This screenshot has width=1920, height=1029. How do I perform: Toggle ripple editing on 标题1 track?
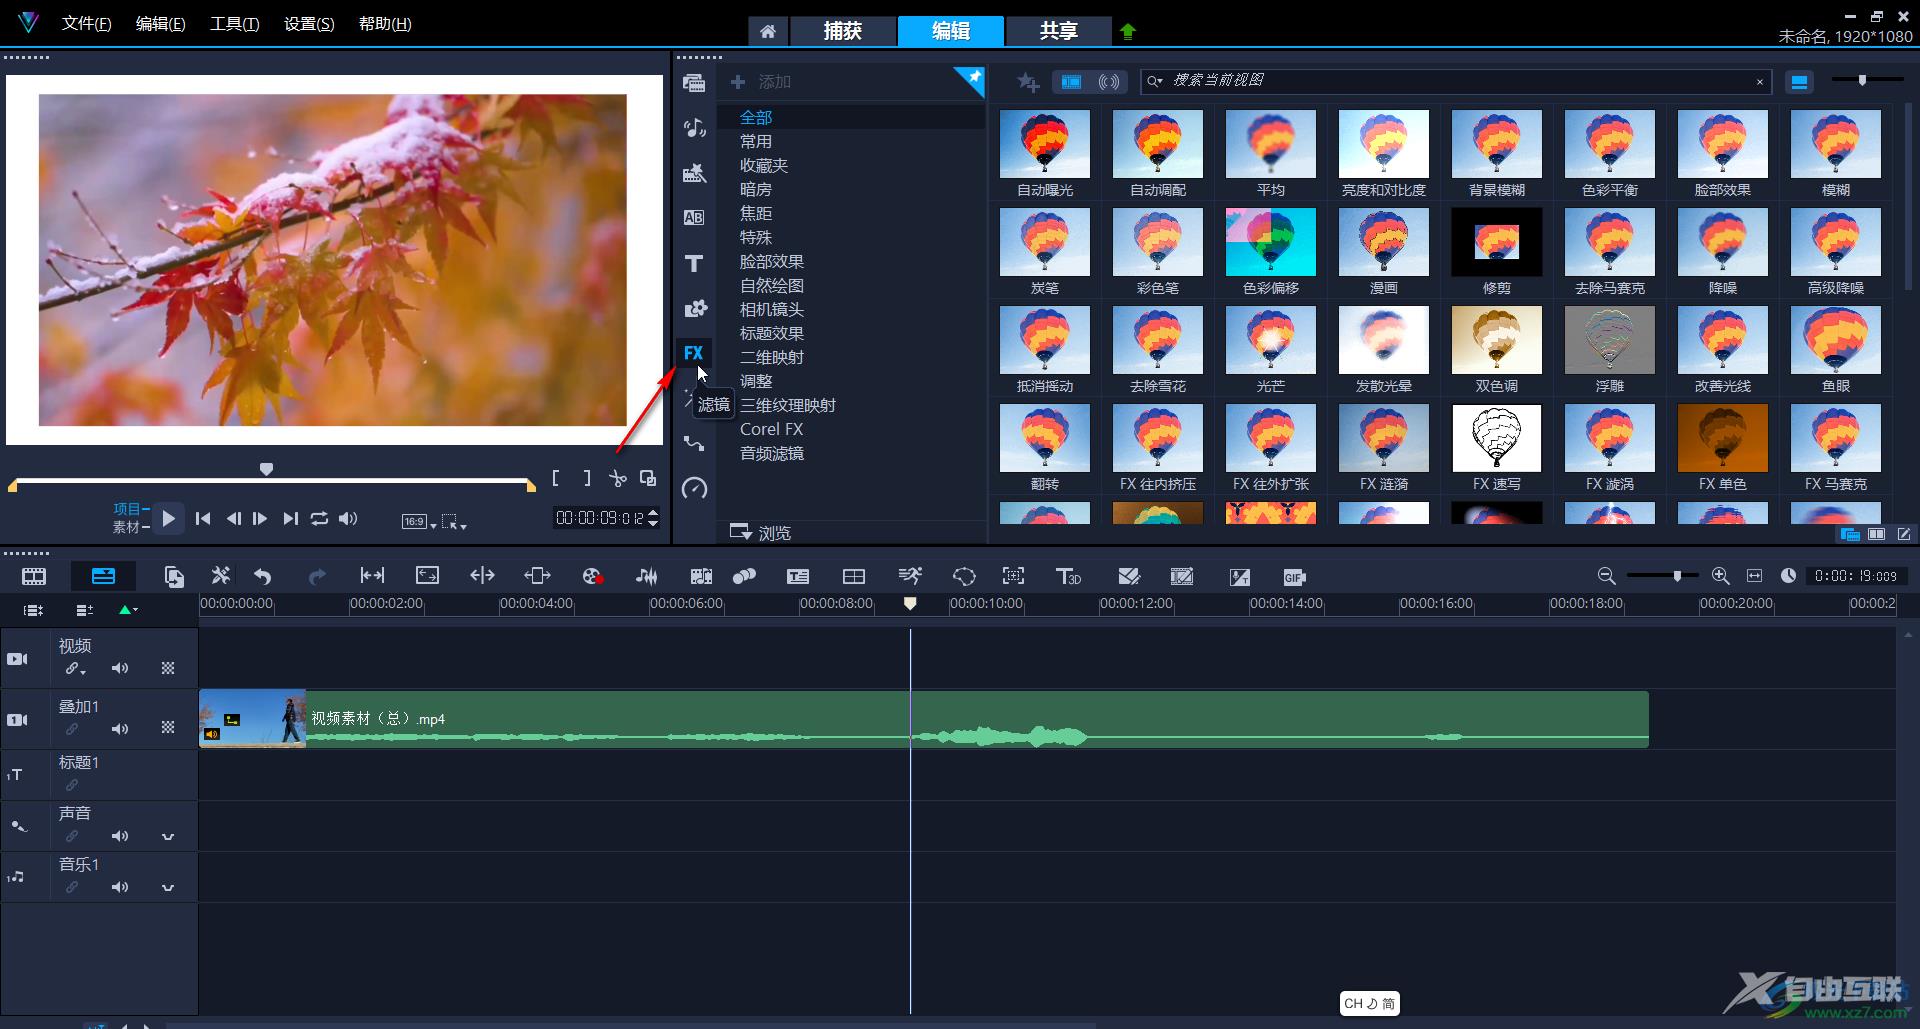pyautogui.click(x=72, y=785)
